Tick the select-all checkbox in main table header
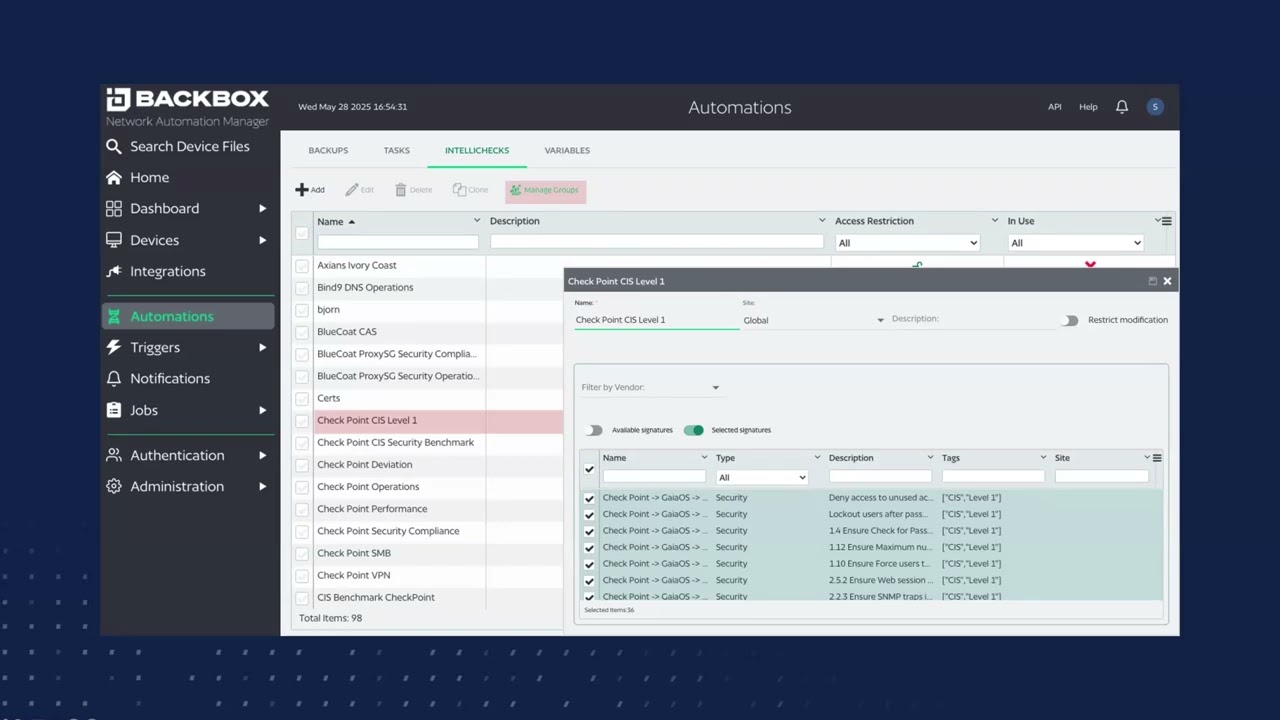This screenshot has width=1280, height=720. click(x=302, y=233)
